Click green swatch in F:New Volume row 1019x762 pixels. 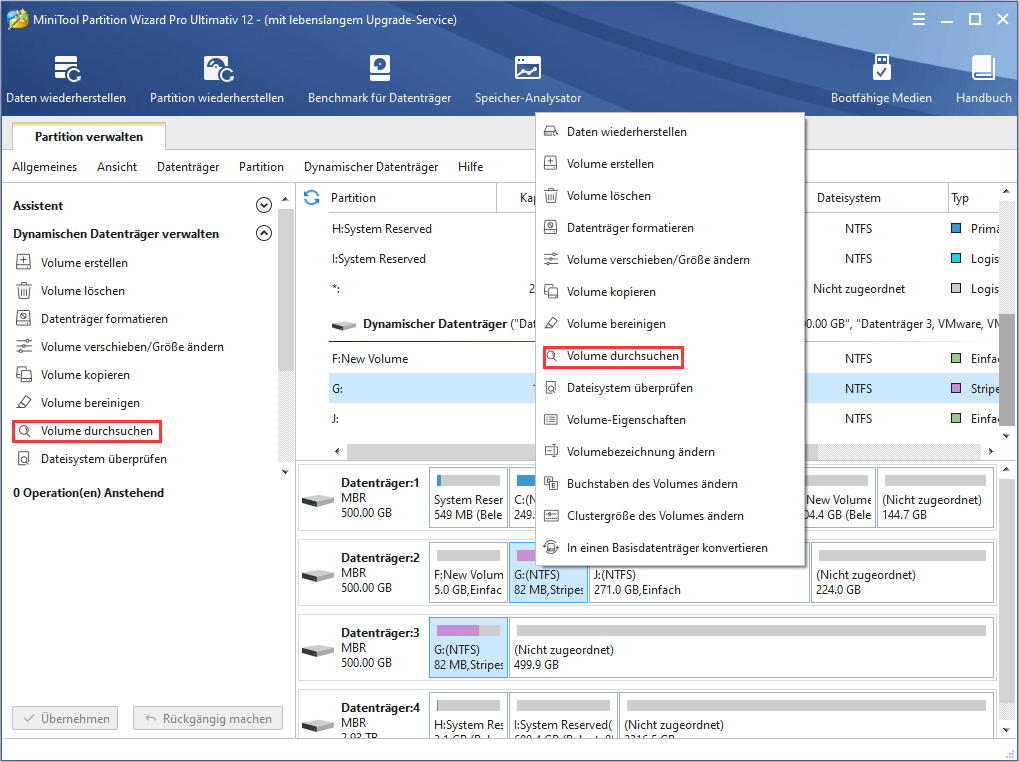click(x=956, y=359)
